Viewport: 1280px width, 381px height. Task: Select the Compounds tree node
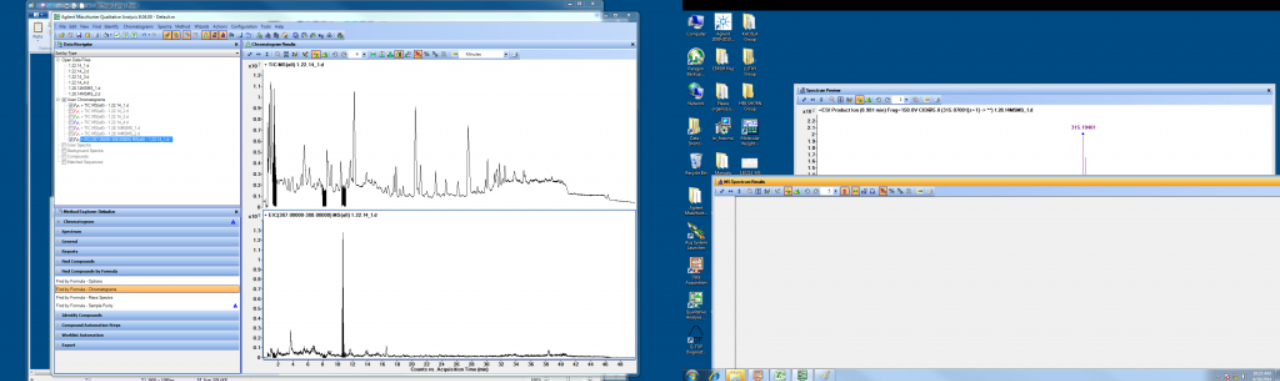[79, 157]
